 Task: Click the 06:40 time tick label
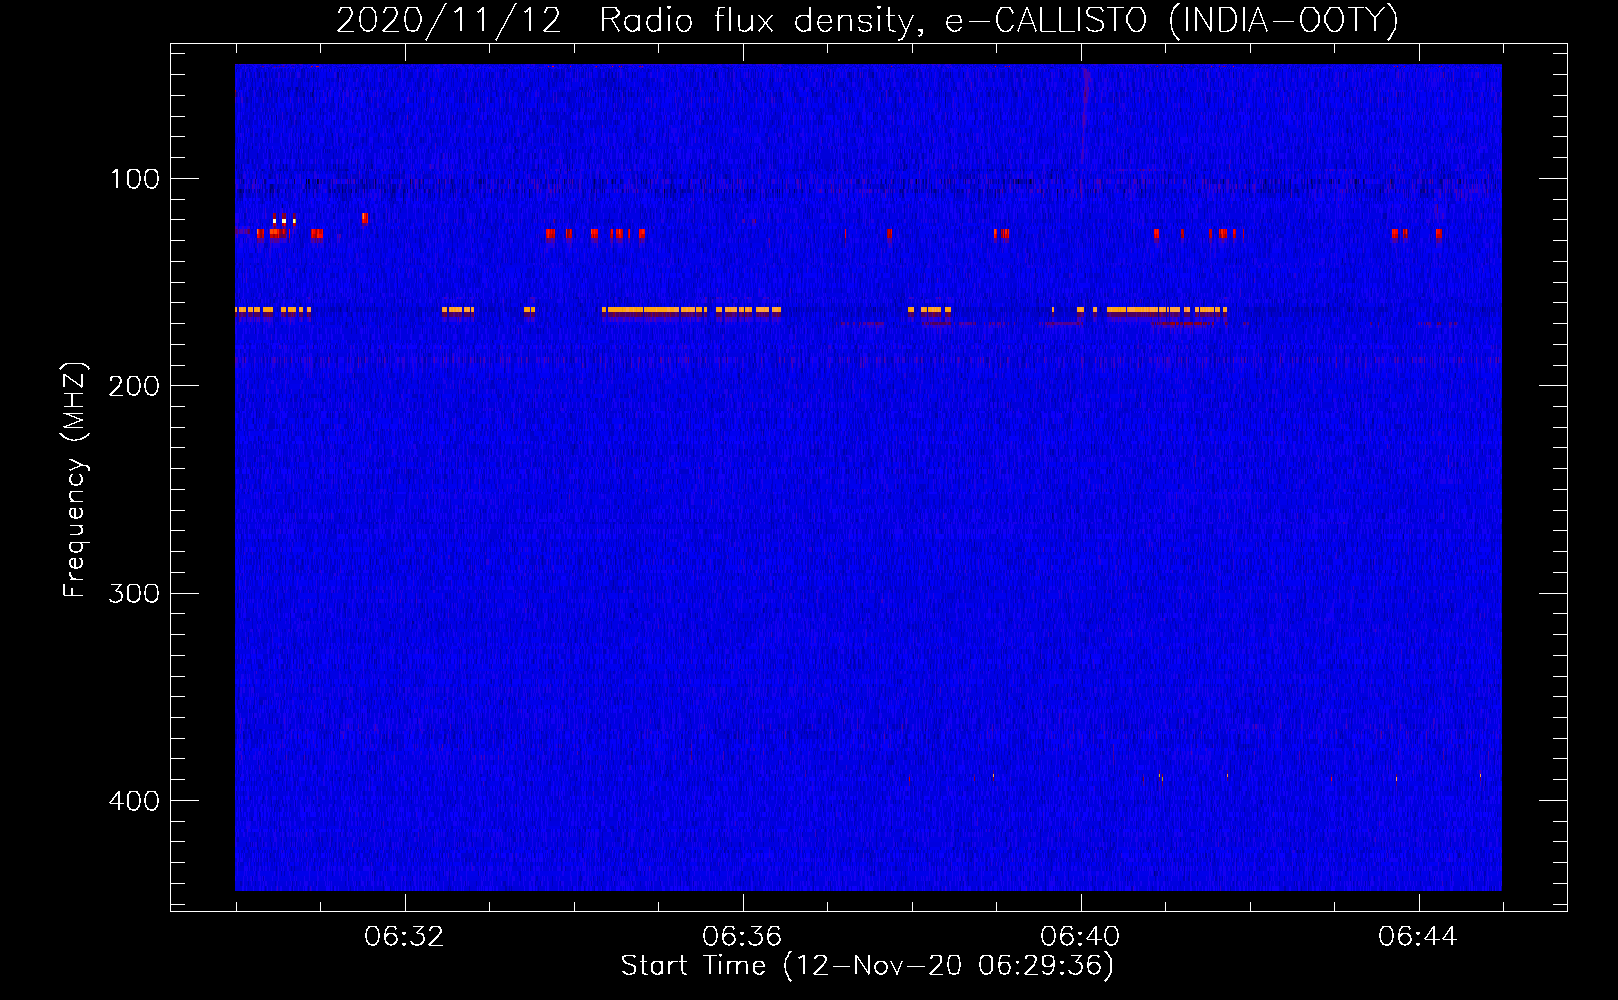point(1080,937)
